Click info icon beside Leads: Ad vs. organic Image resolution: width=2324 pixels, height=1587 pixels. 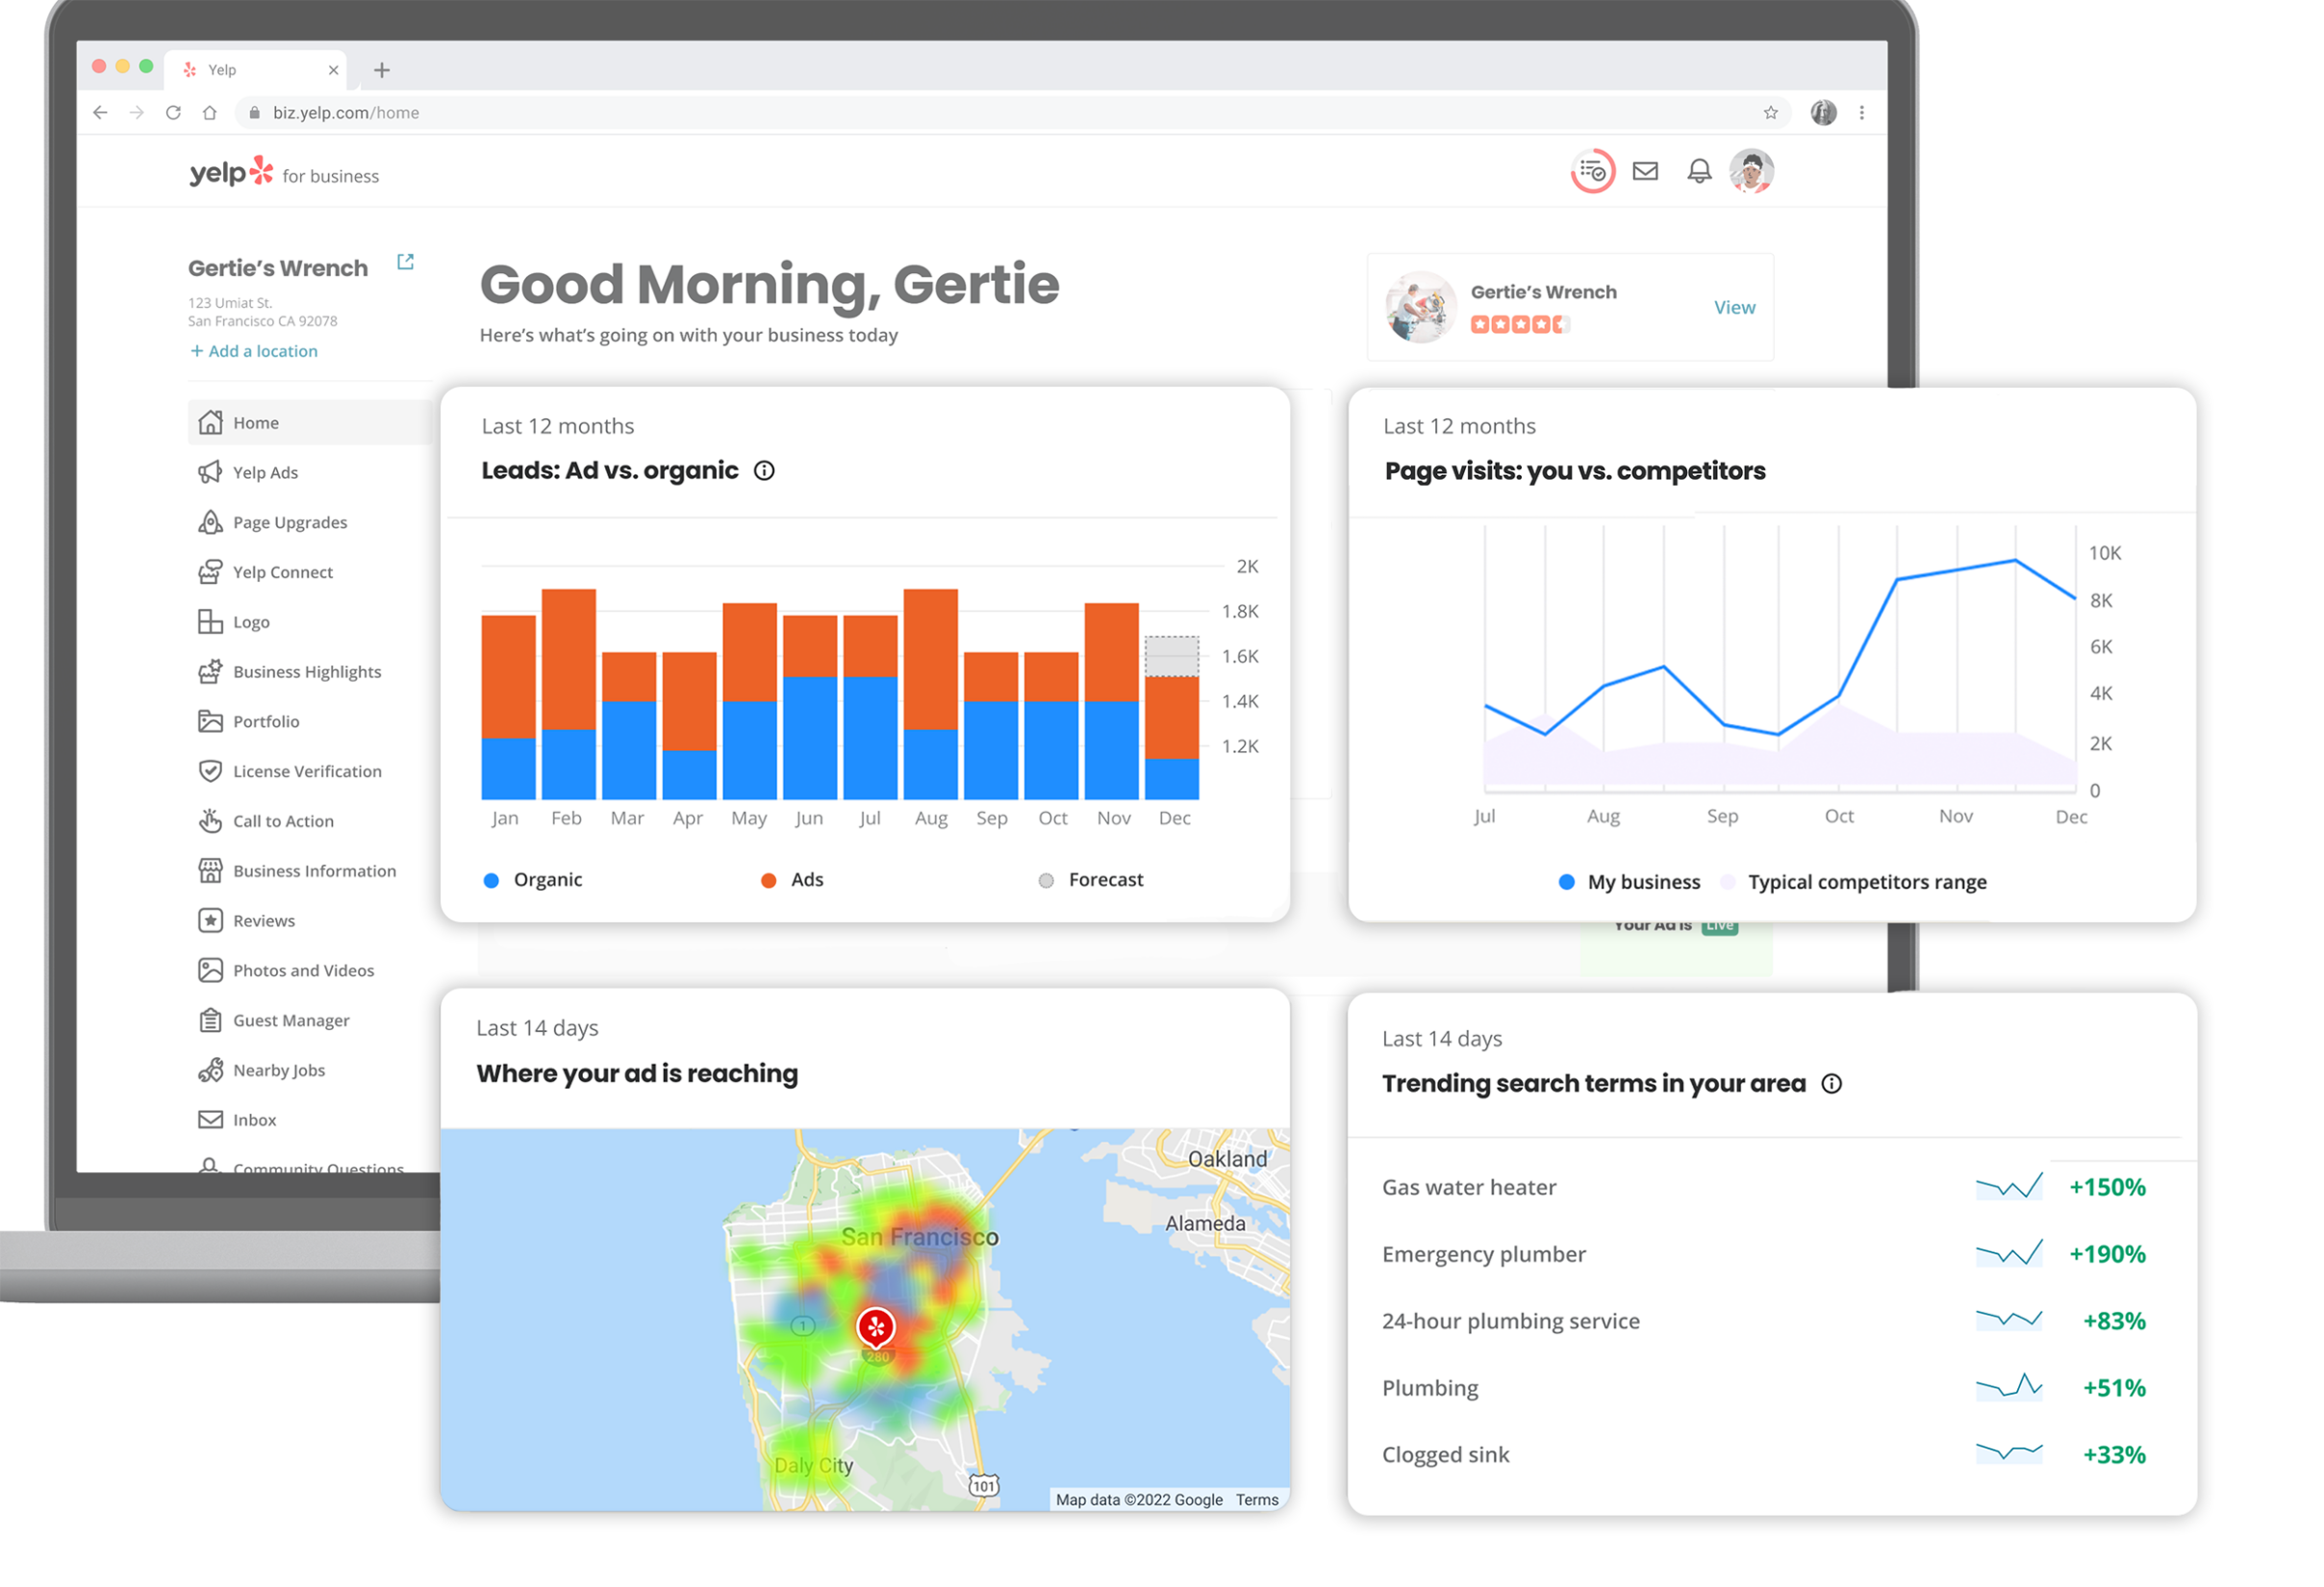(x=764, y=471)
